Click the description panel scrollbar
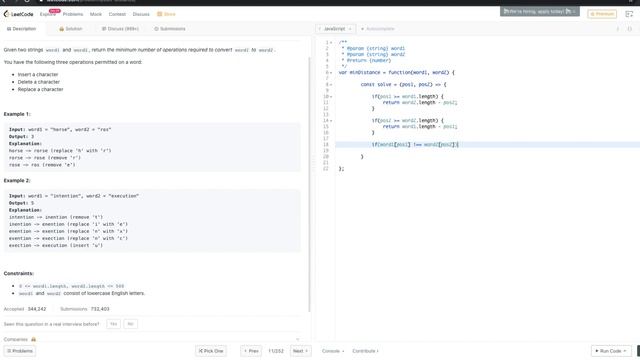 (309, 184)
